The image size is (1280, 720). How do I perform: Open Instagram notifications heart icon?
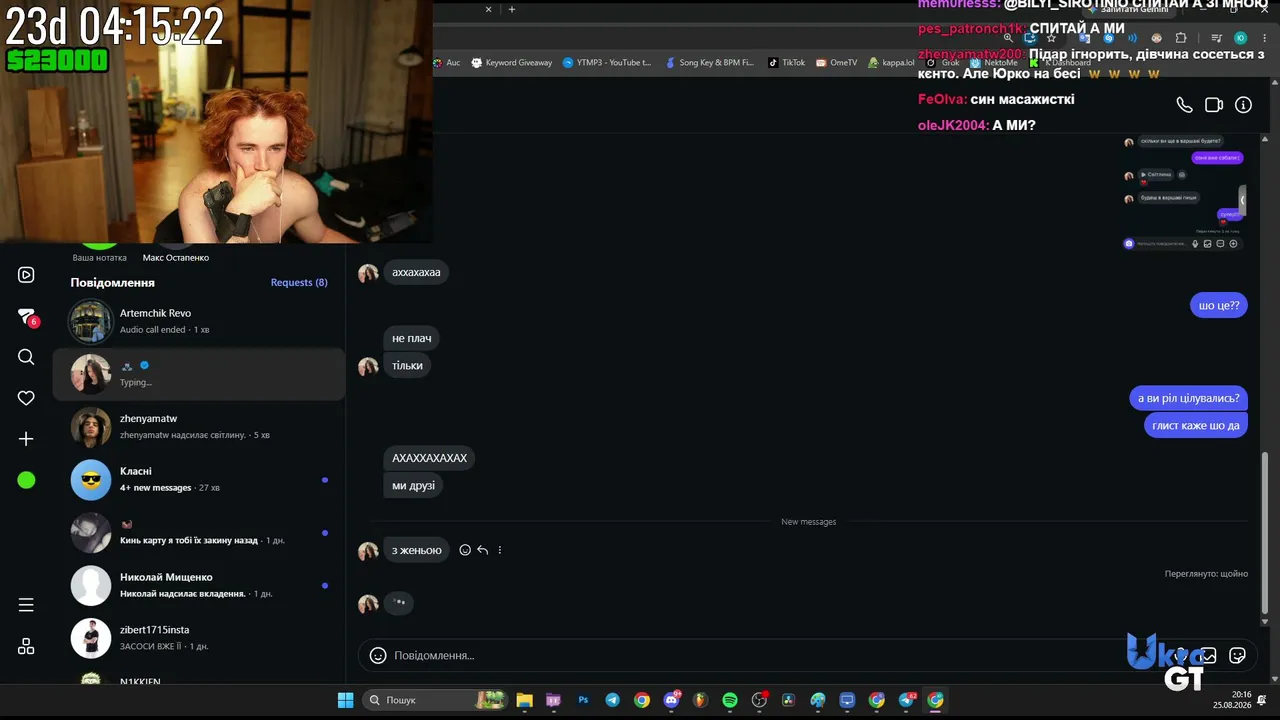(x=26, y=398)
